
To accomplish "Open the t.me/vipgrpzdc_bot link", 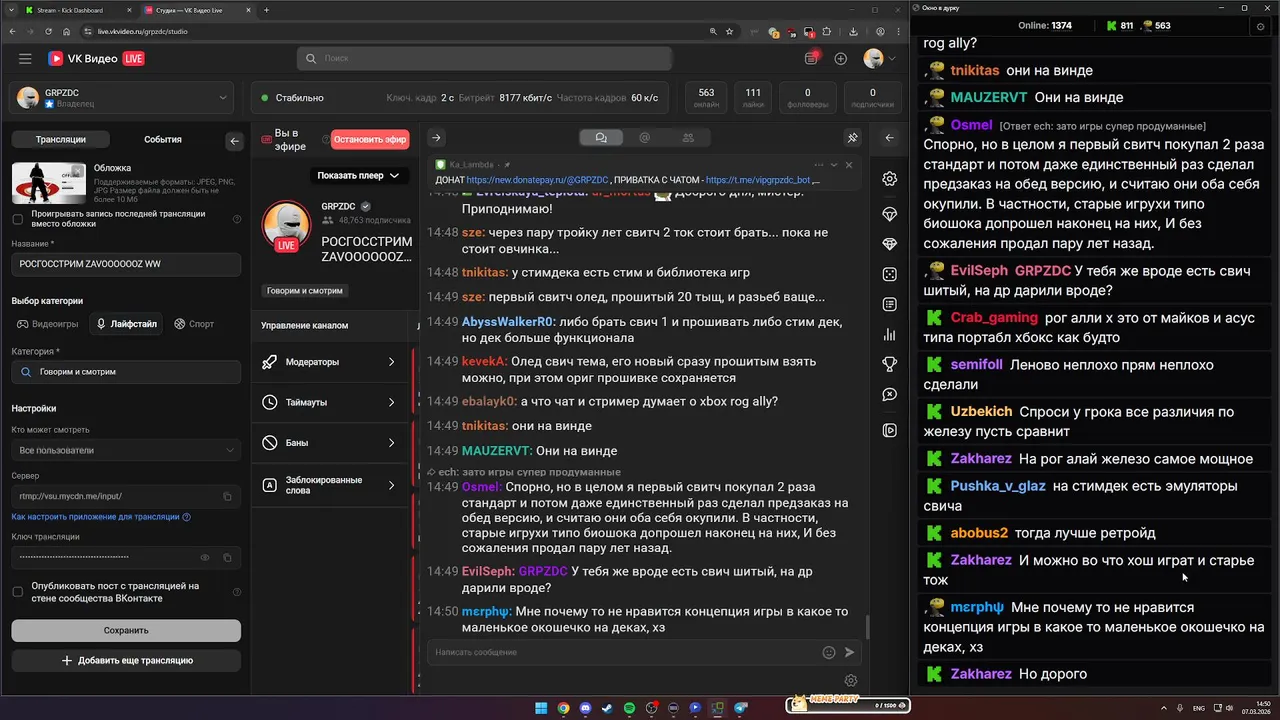I will (757, 180).
